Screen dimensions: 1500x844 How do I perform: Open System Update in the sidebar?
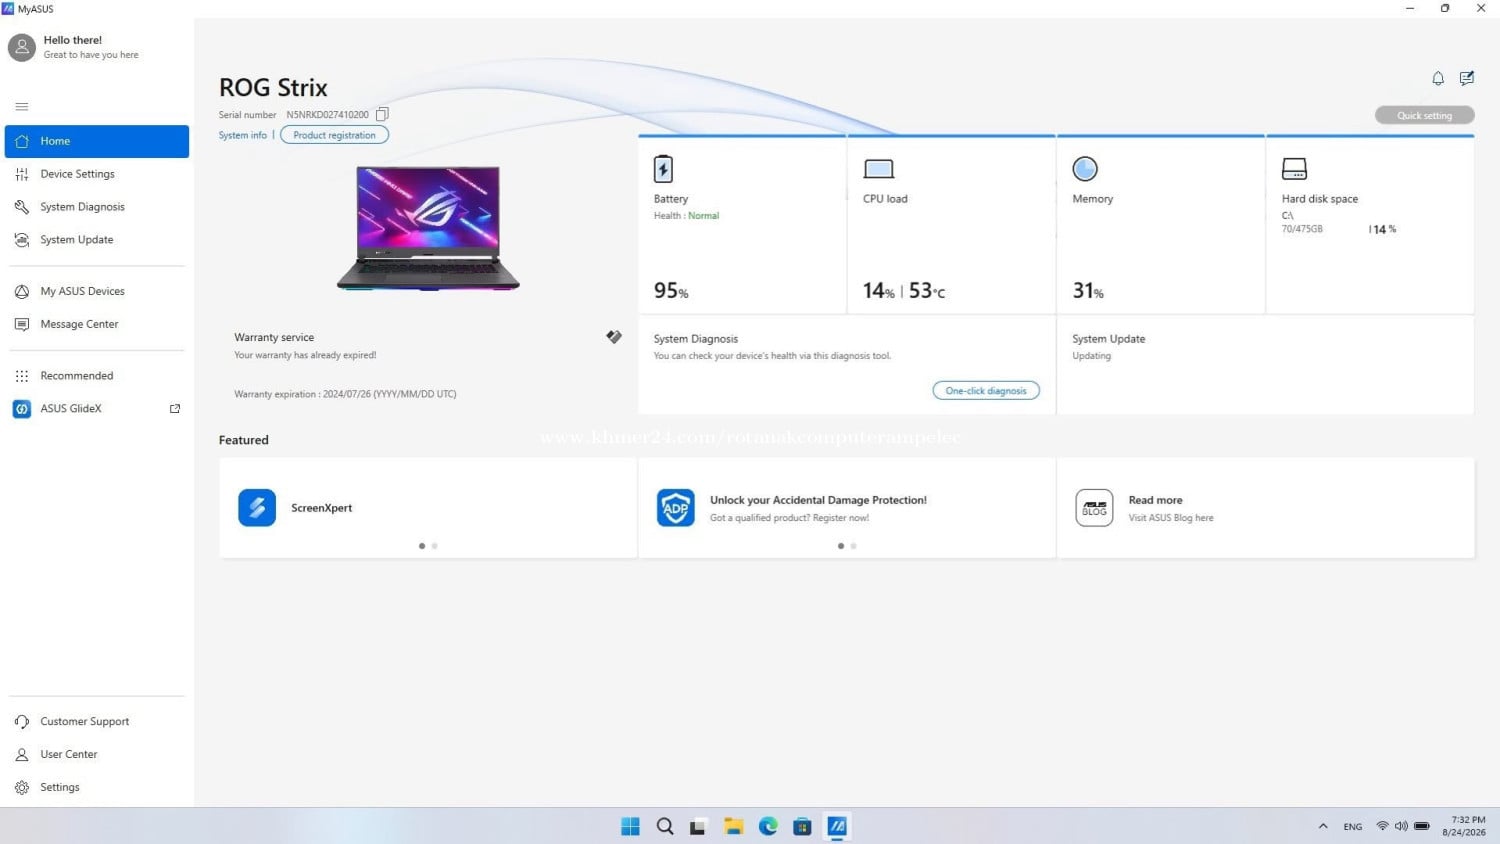(x=97, y=240)
